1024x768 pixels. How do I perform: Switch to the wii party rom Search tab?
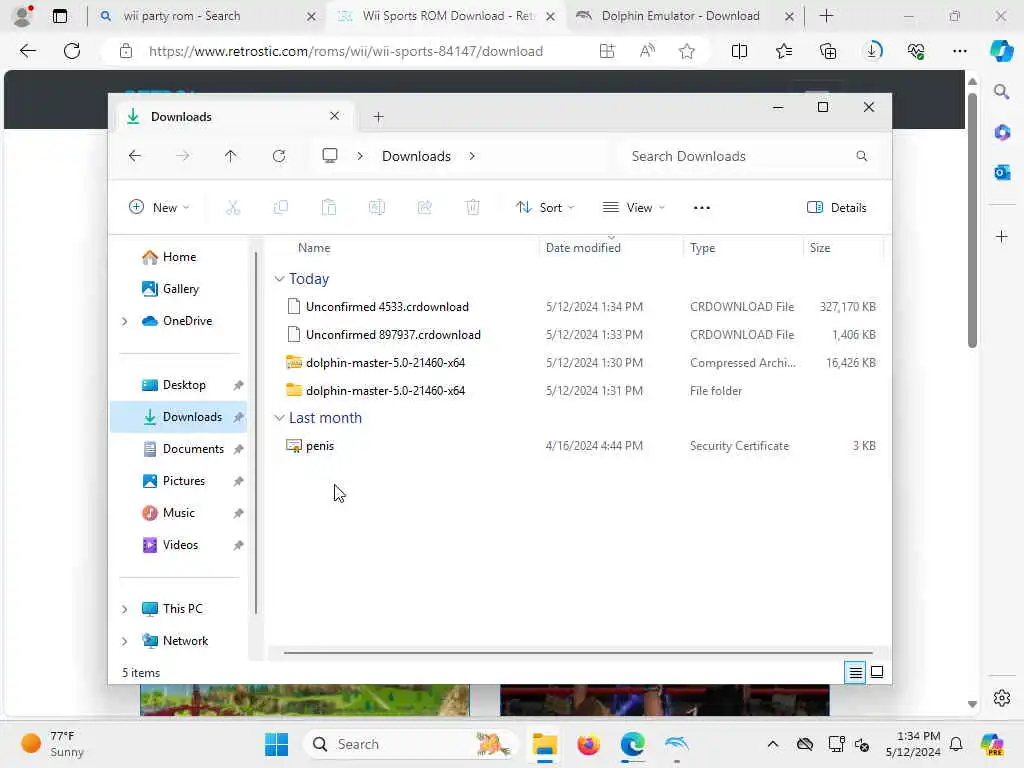click(x=208, y=16)
